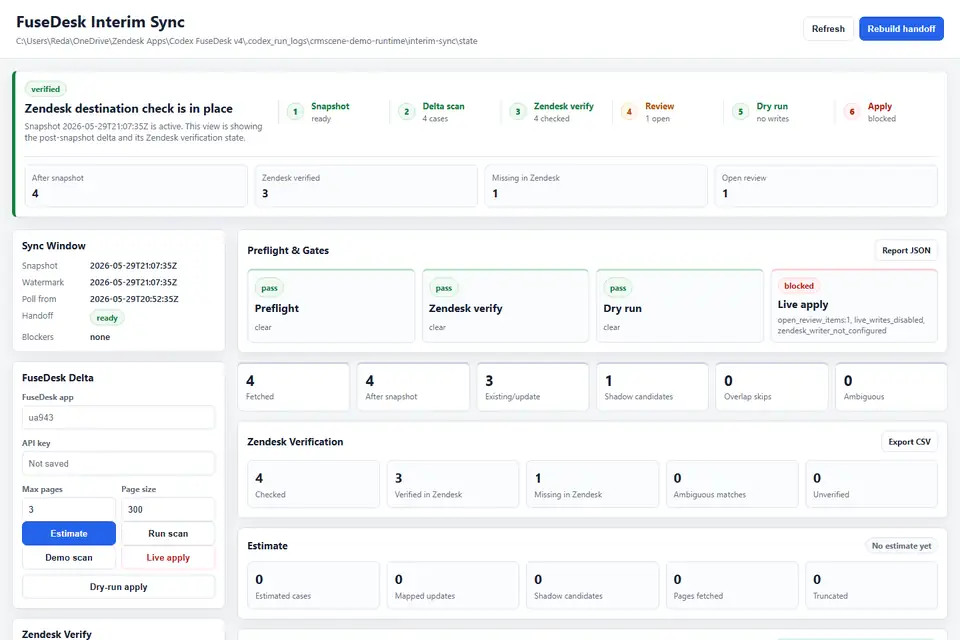Select step 1 Snapshot circle

(295, 111)
